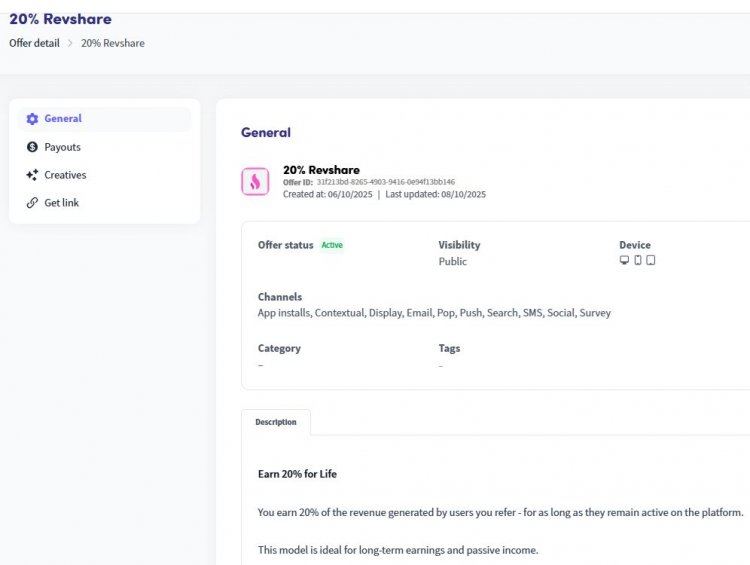Click the Earn 20% for Life heading
Image resolution: width=750 pixels, height=565 pixels.
tap(297, 474)
